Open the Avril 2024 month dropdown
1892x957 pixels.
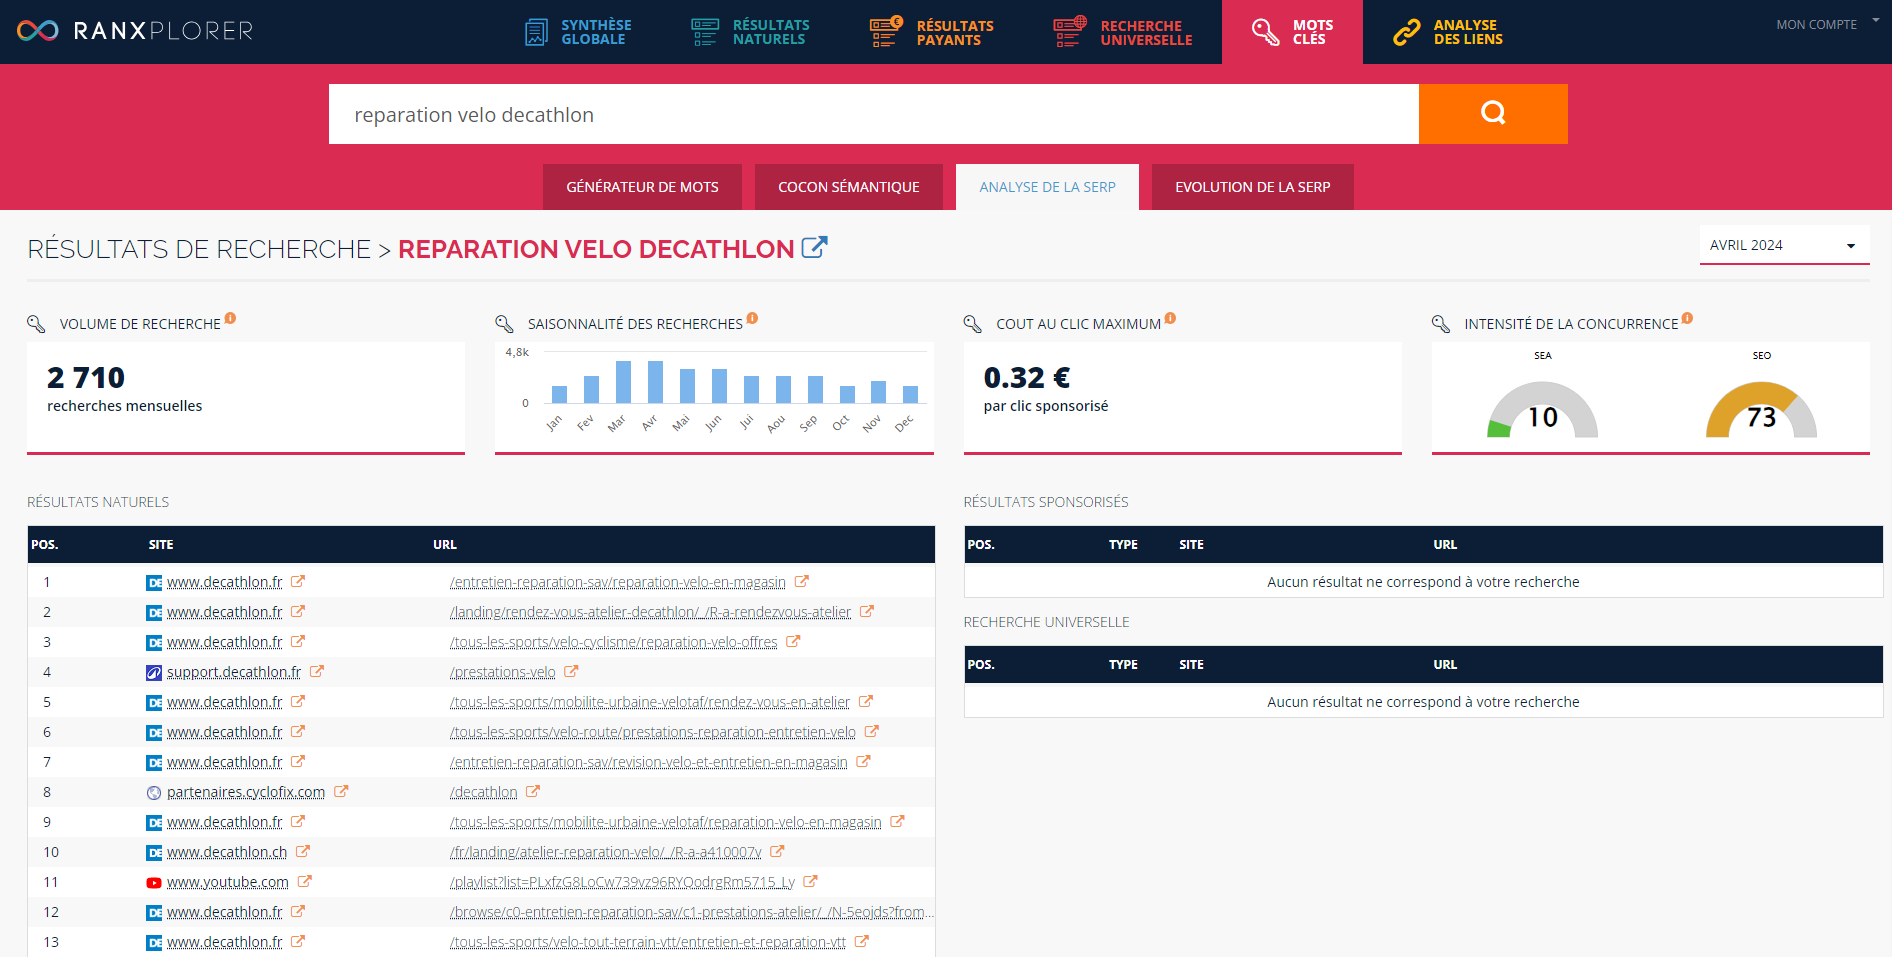point(1784,245)
